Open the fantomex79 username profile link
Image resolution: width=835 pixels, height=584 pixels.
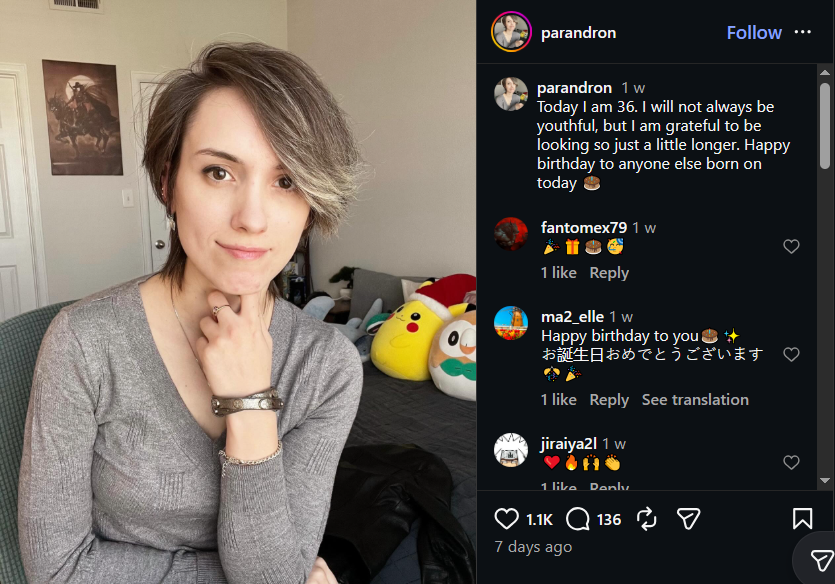click(x=584, y=228)
